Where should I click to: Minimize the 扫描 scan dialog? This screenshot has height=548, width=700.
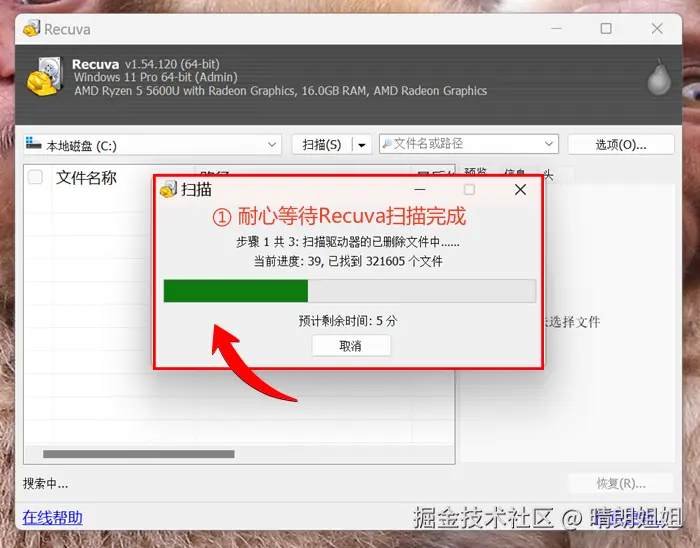pyautogui.click(x=420, y=190)
